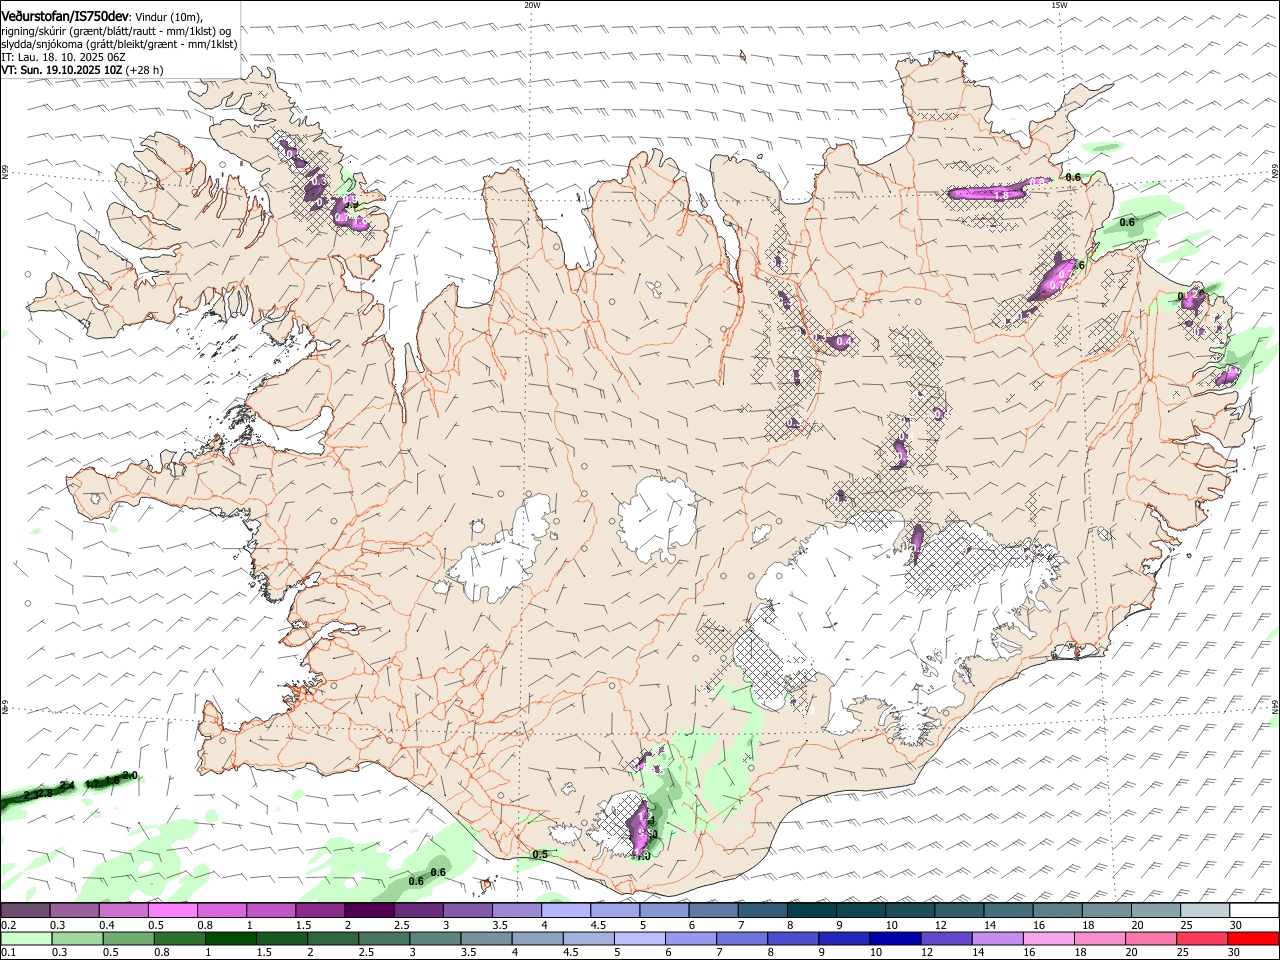1280x960 pixels.
Task: Click the 'IT: Lau. 18. 10. 2025 06Z' line
Action: (x=64, y=57)
